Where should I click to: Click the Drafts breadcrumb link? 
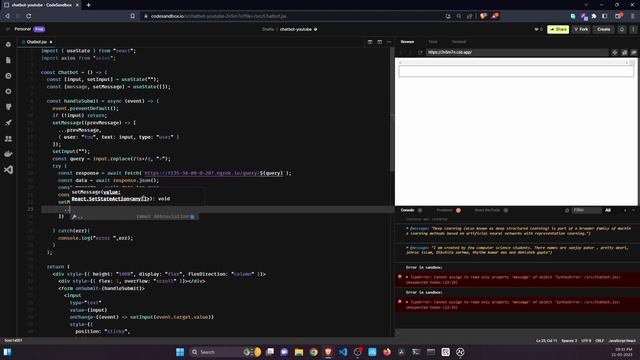[x=268, y=29]
